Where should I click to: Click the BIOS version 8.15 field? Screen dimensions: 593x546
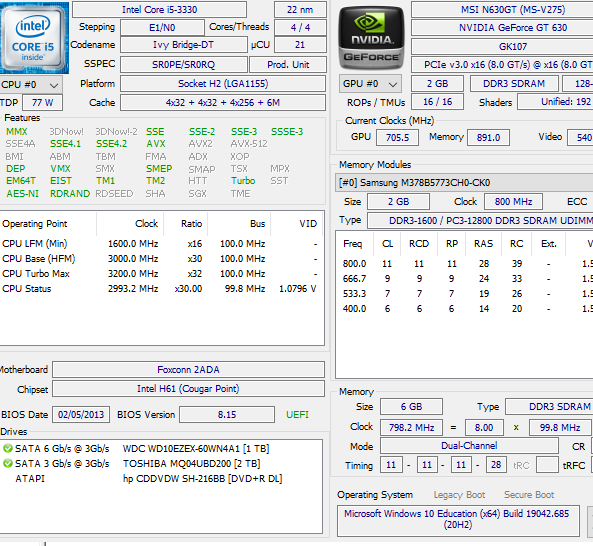click(x=227, y=414)
